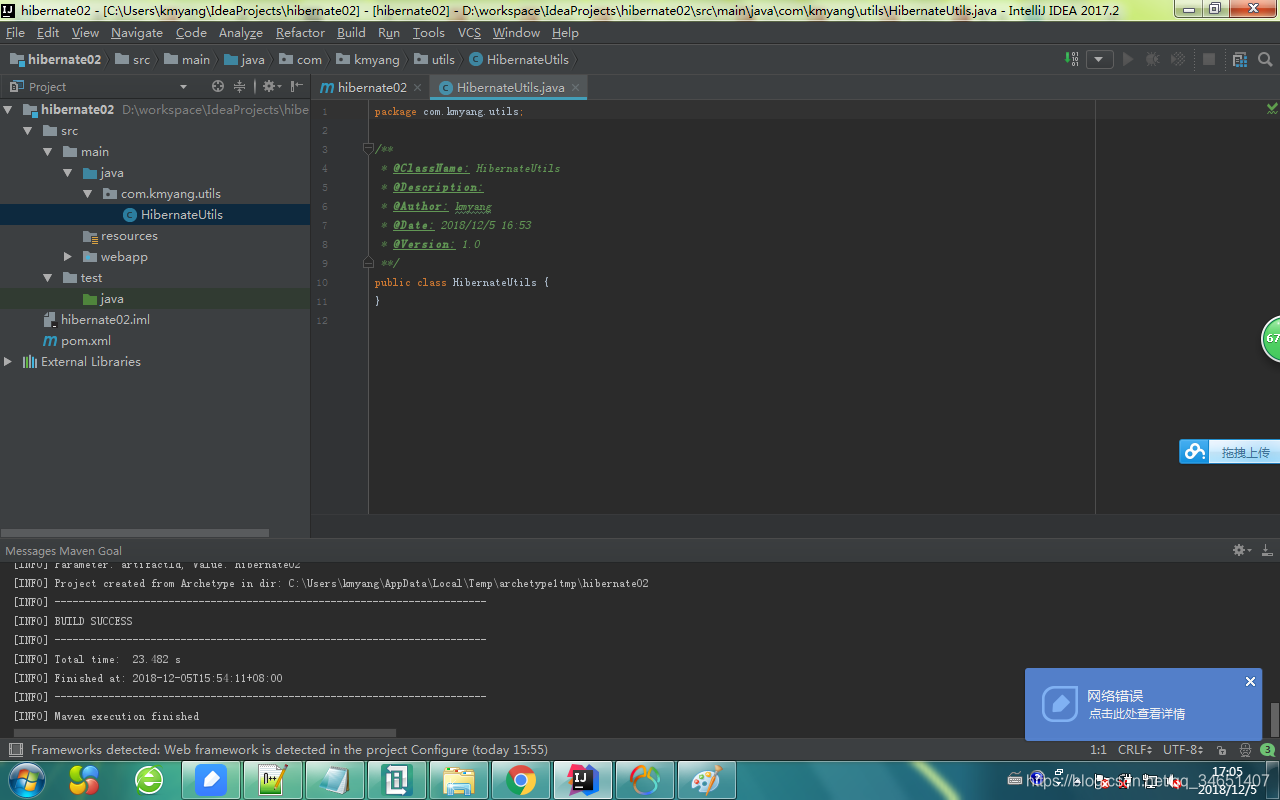
Task: Fold the Javadoc comment at line 3
Action: [x=368, y=150]
